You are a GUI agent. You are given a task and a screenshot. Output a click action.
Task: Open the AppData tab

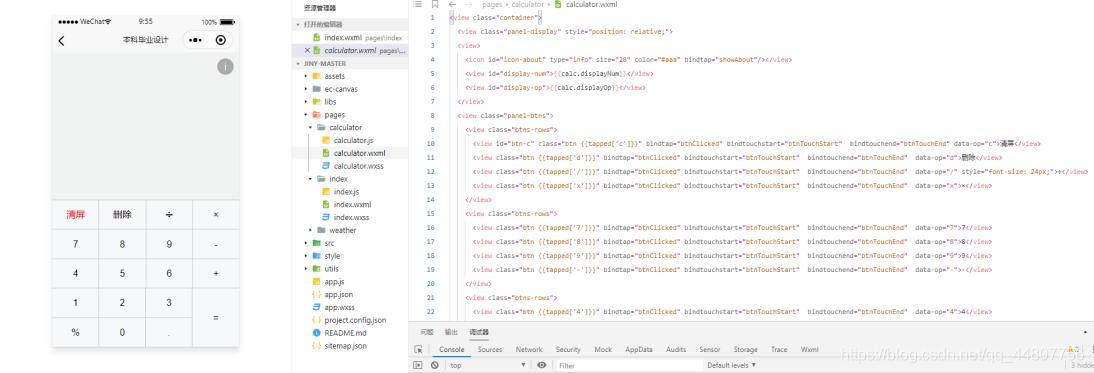tap(639, 349)
